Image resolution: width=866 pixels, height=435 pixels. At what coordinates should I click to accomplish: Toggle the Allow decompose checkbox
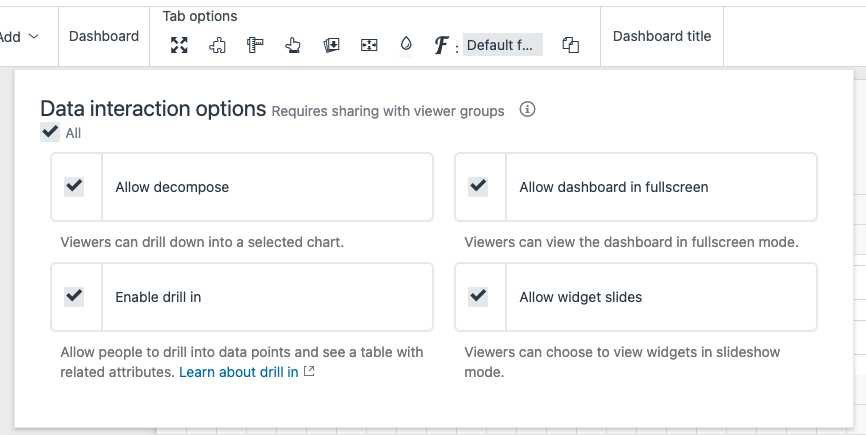[x=74, y=186]
